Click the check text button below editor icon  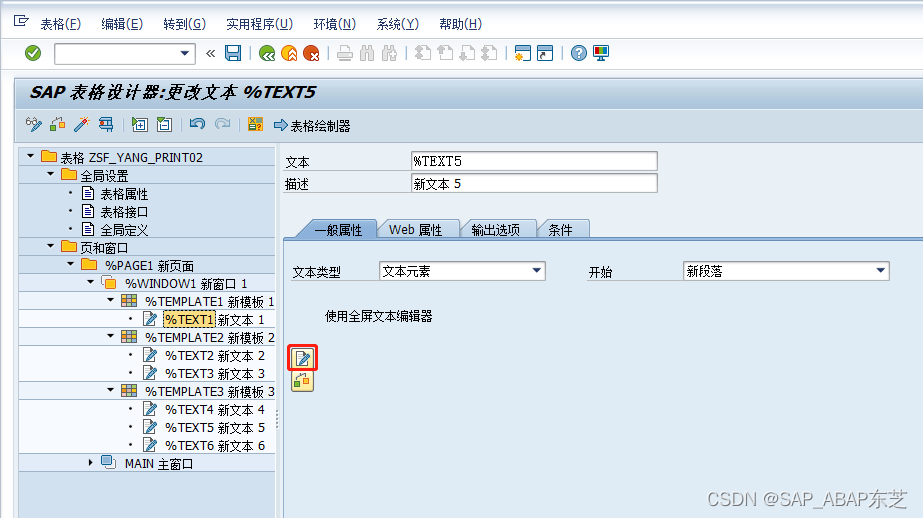coord(303,381)
